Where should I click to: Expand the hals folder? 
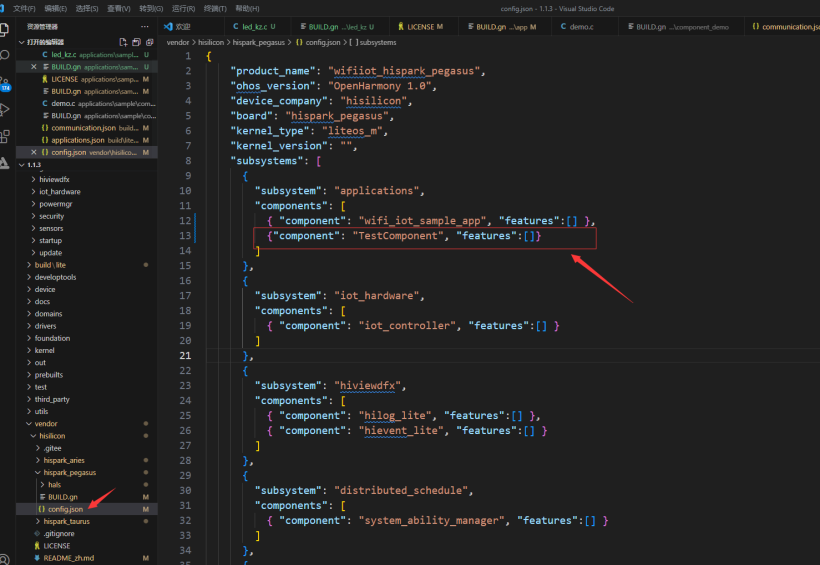[54, 484]
